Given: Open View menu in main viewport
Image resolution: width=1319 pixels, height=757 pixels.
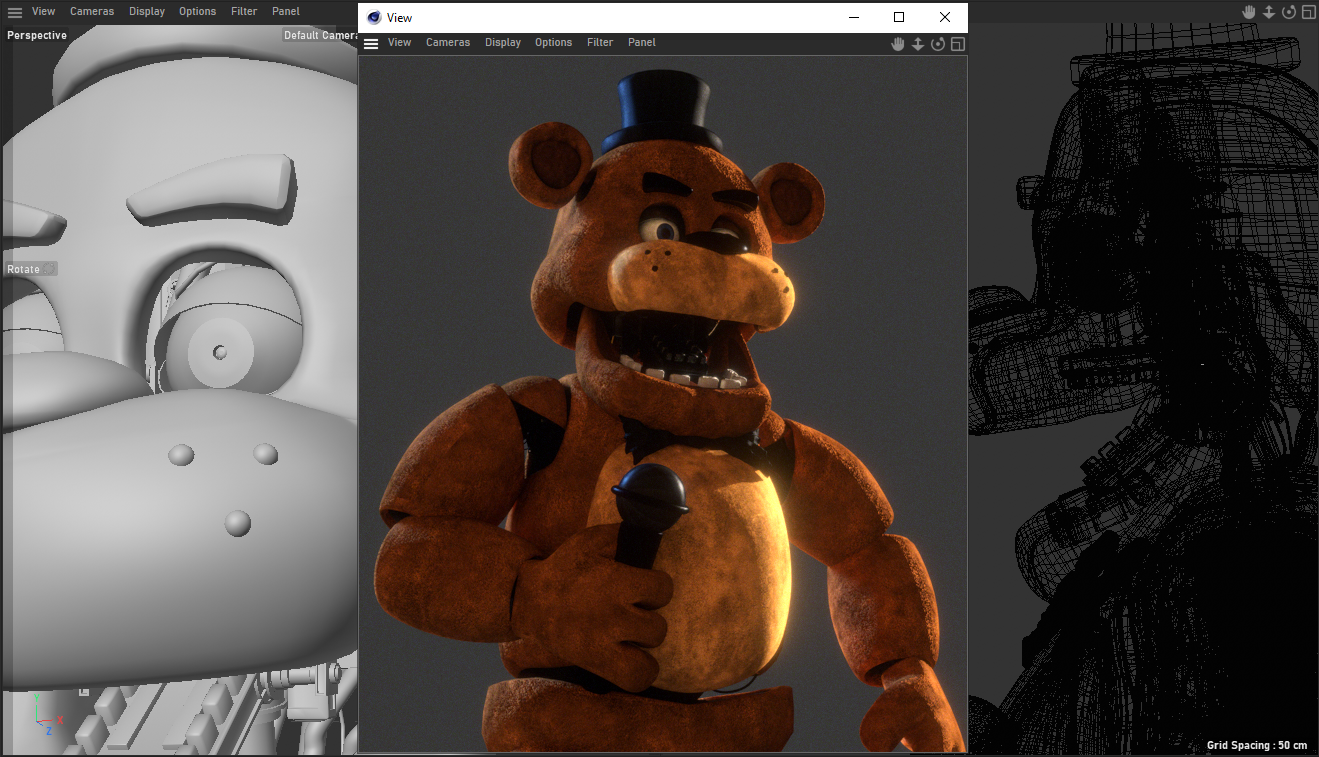Looking at the screenshot, I should click(x=43, y=12).
